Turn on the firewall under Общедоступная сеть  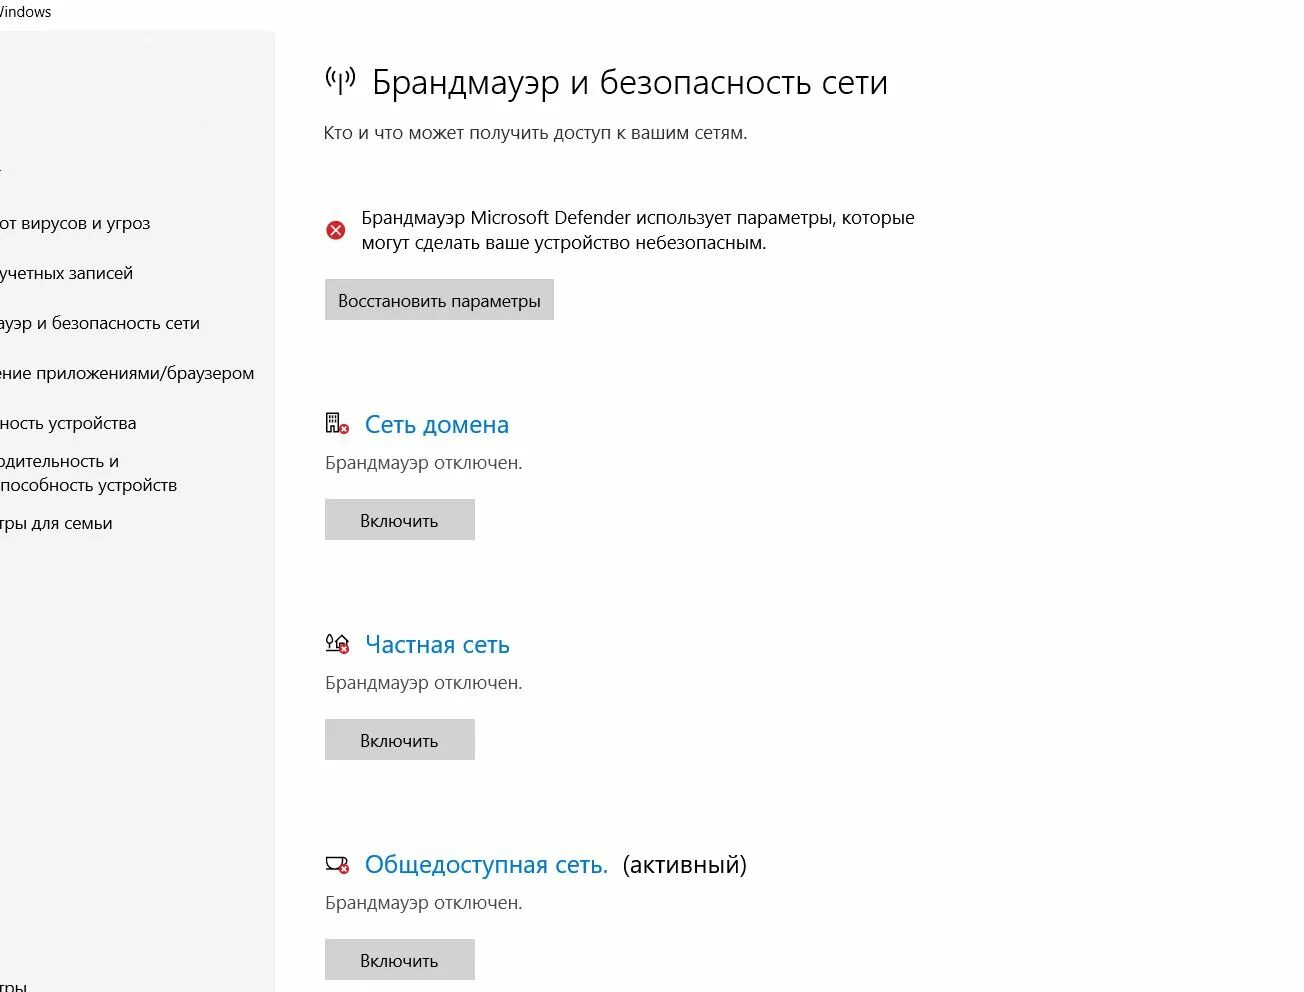tap(399, 960)
